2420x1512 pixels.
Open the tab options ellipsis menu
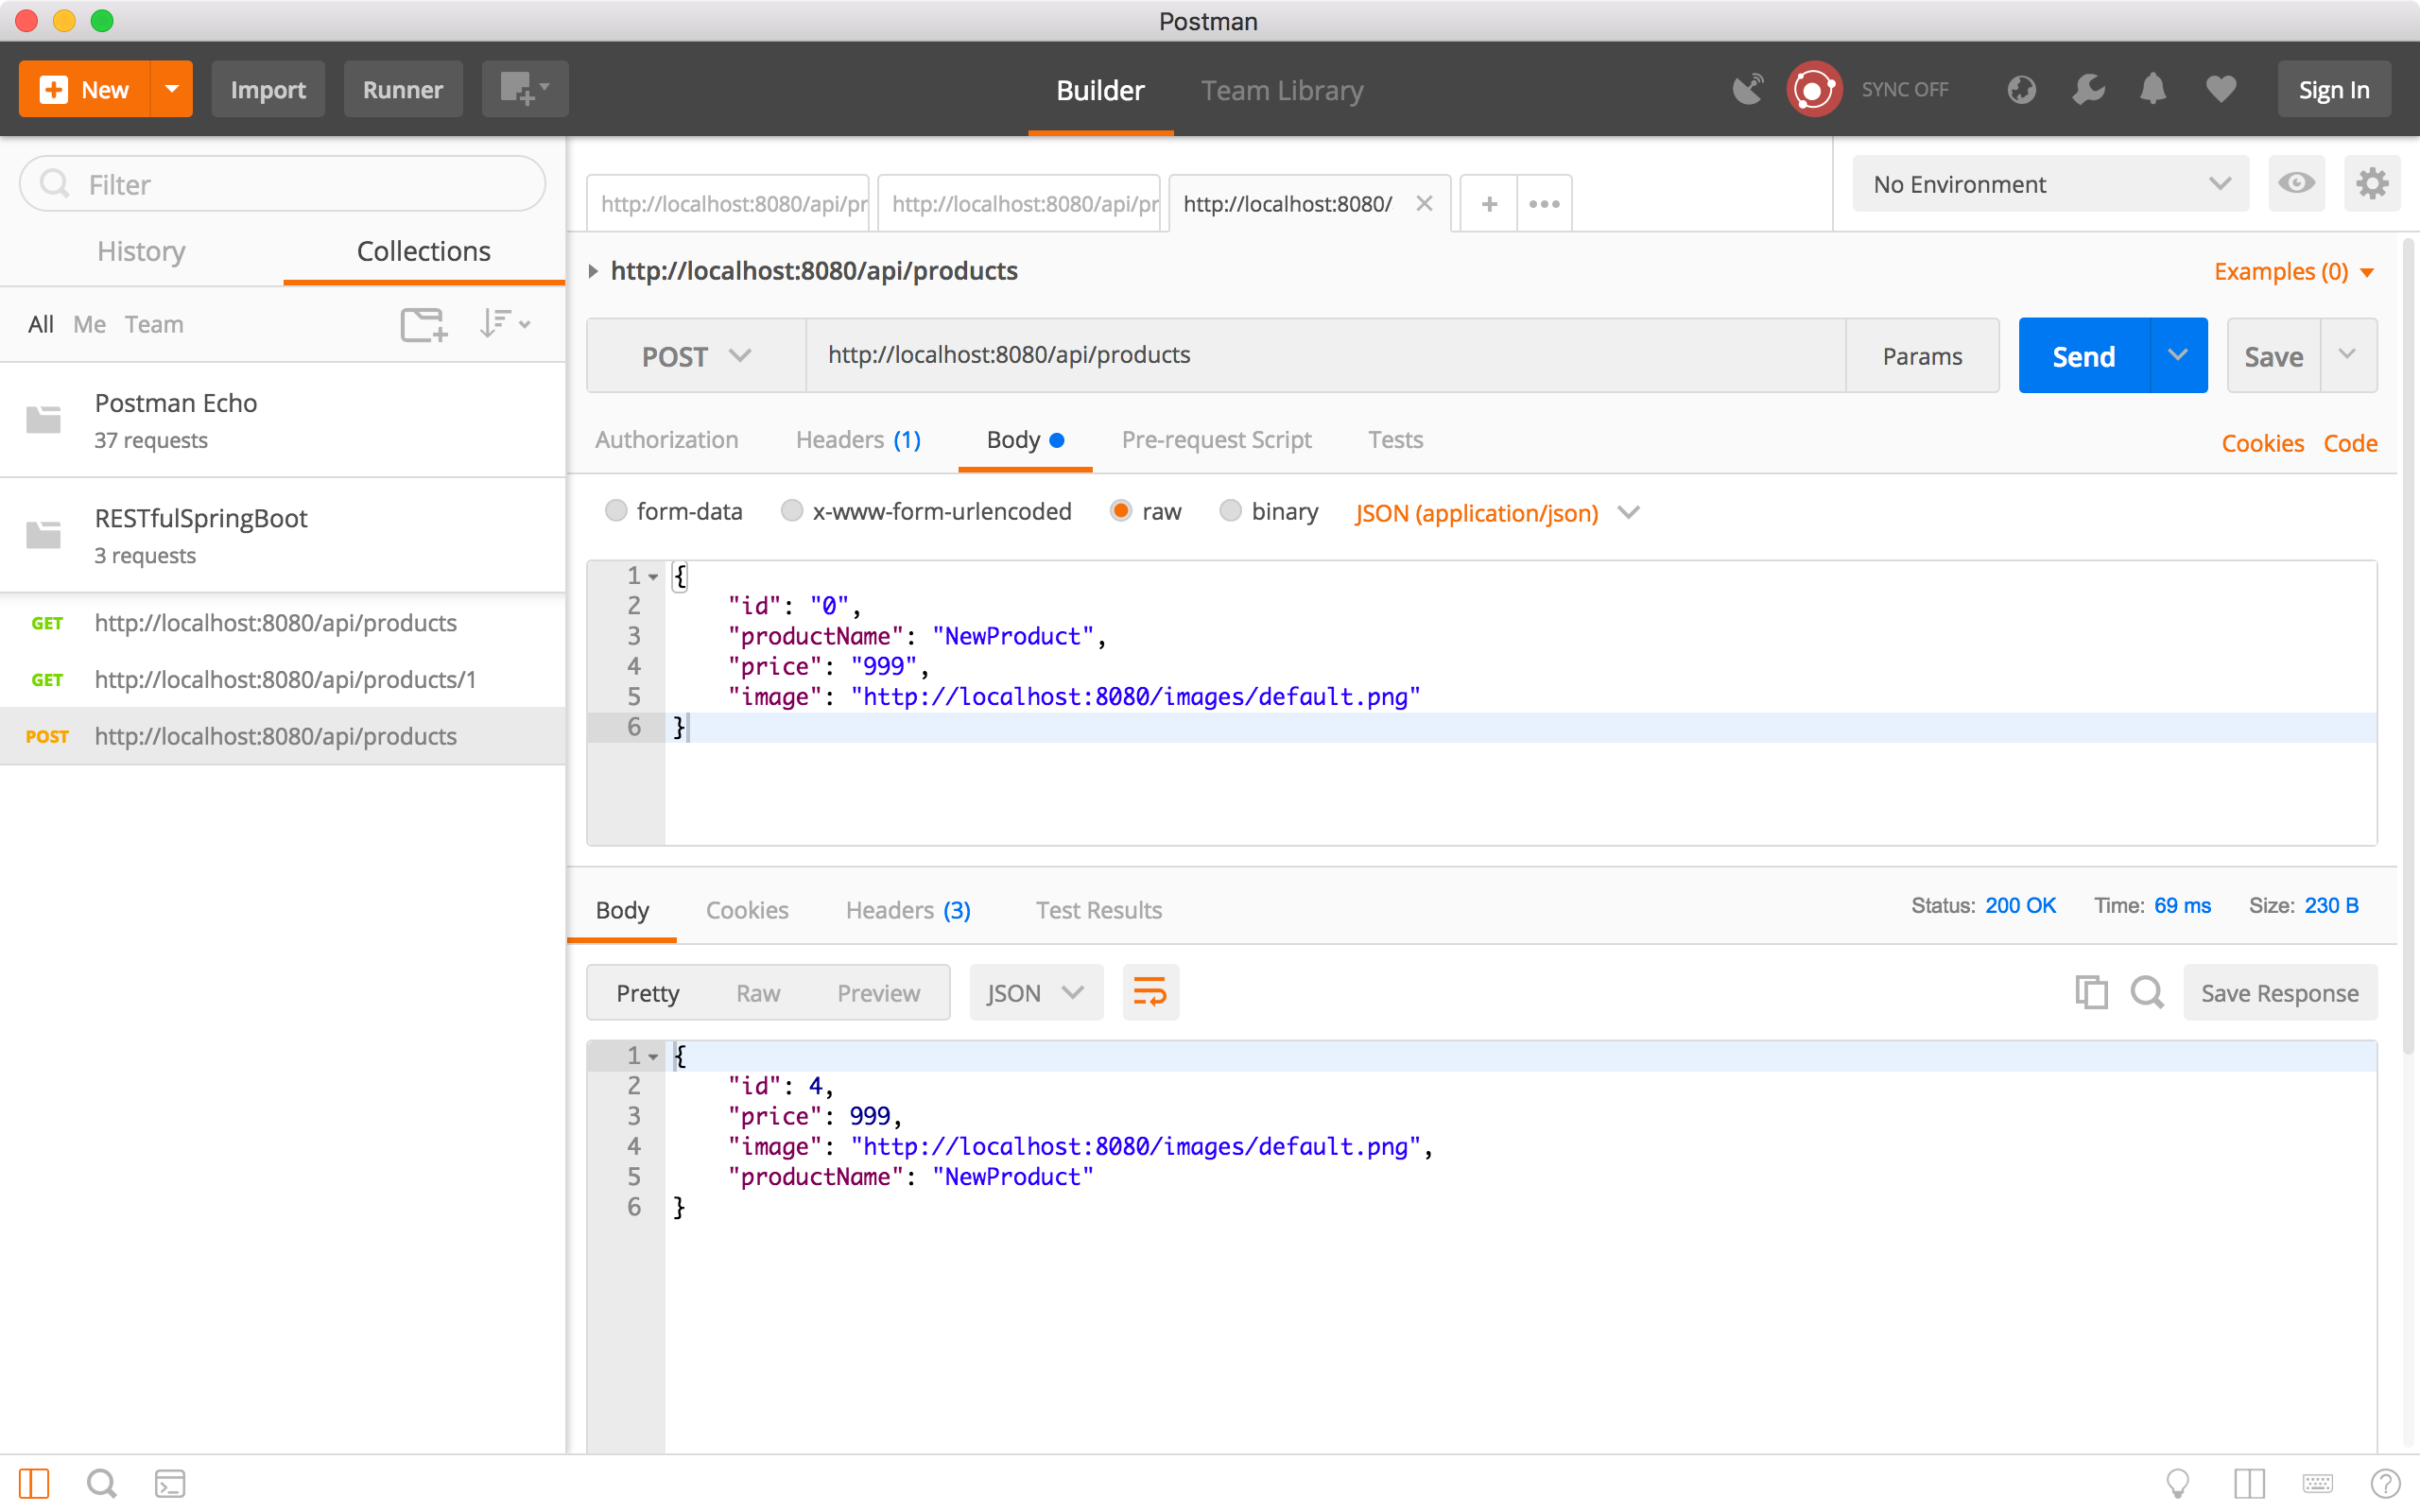click(1544, 203)
